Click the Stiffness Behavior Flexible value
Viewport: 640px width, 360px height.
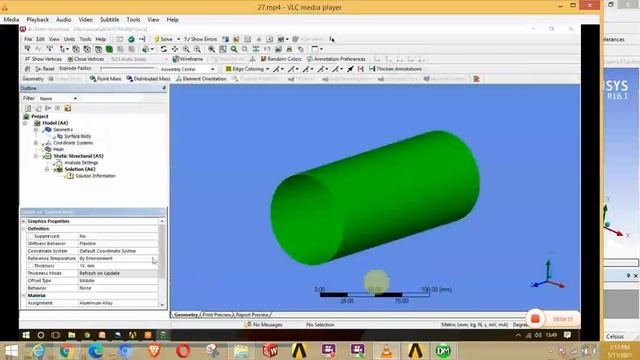(118, 244)
